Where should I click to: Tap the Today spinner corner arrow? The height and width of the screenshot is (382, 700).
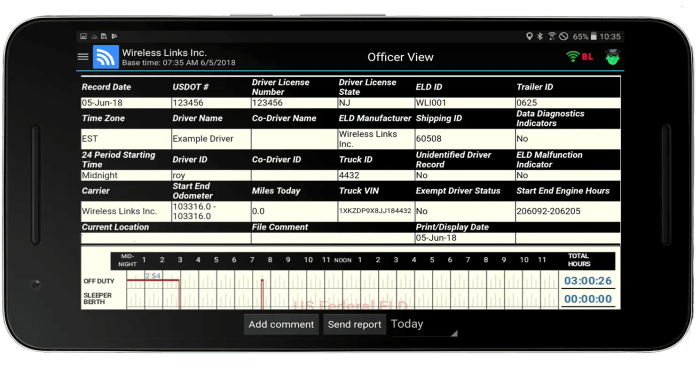(x=454, y=333)
